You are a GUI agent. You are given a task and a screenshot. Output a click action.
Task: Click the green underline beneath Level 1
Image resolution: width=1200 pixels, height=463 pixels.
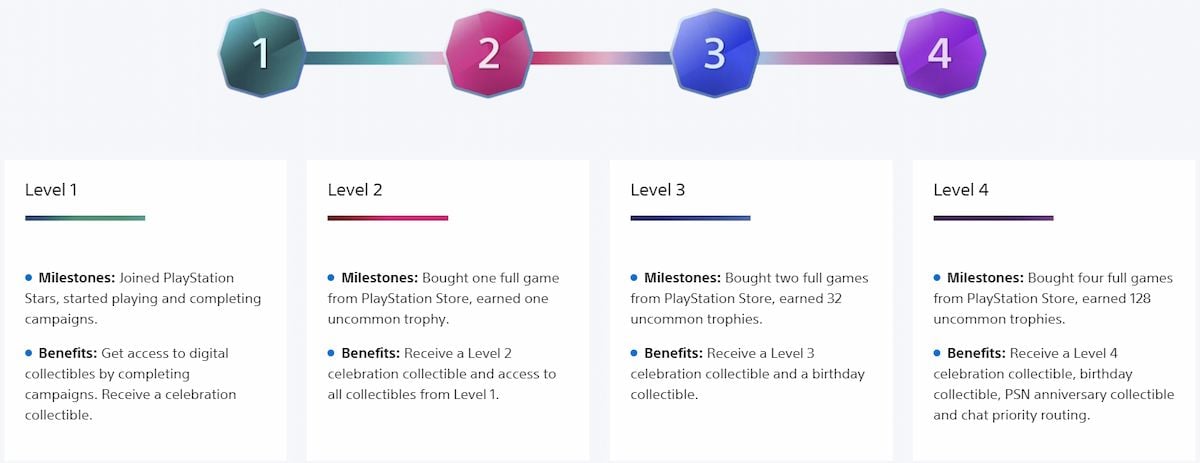click(x=85, y=218)
